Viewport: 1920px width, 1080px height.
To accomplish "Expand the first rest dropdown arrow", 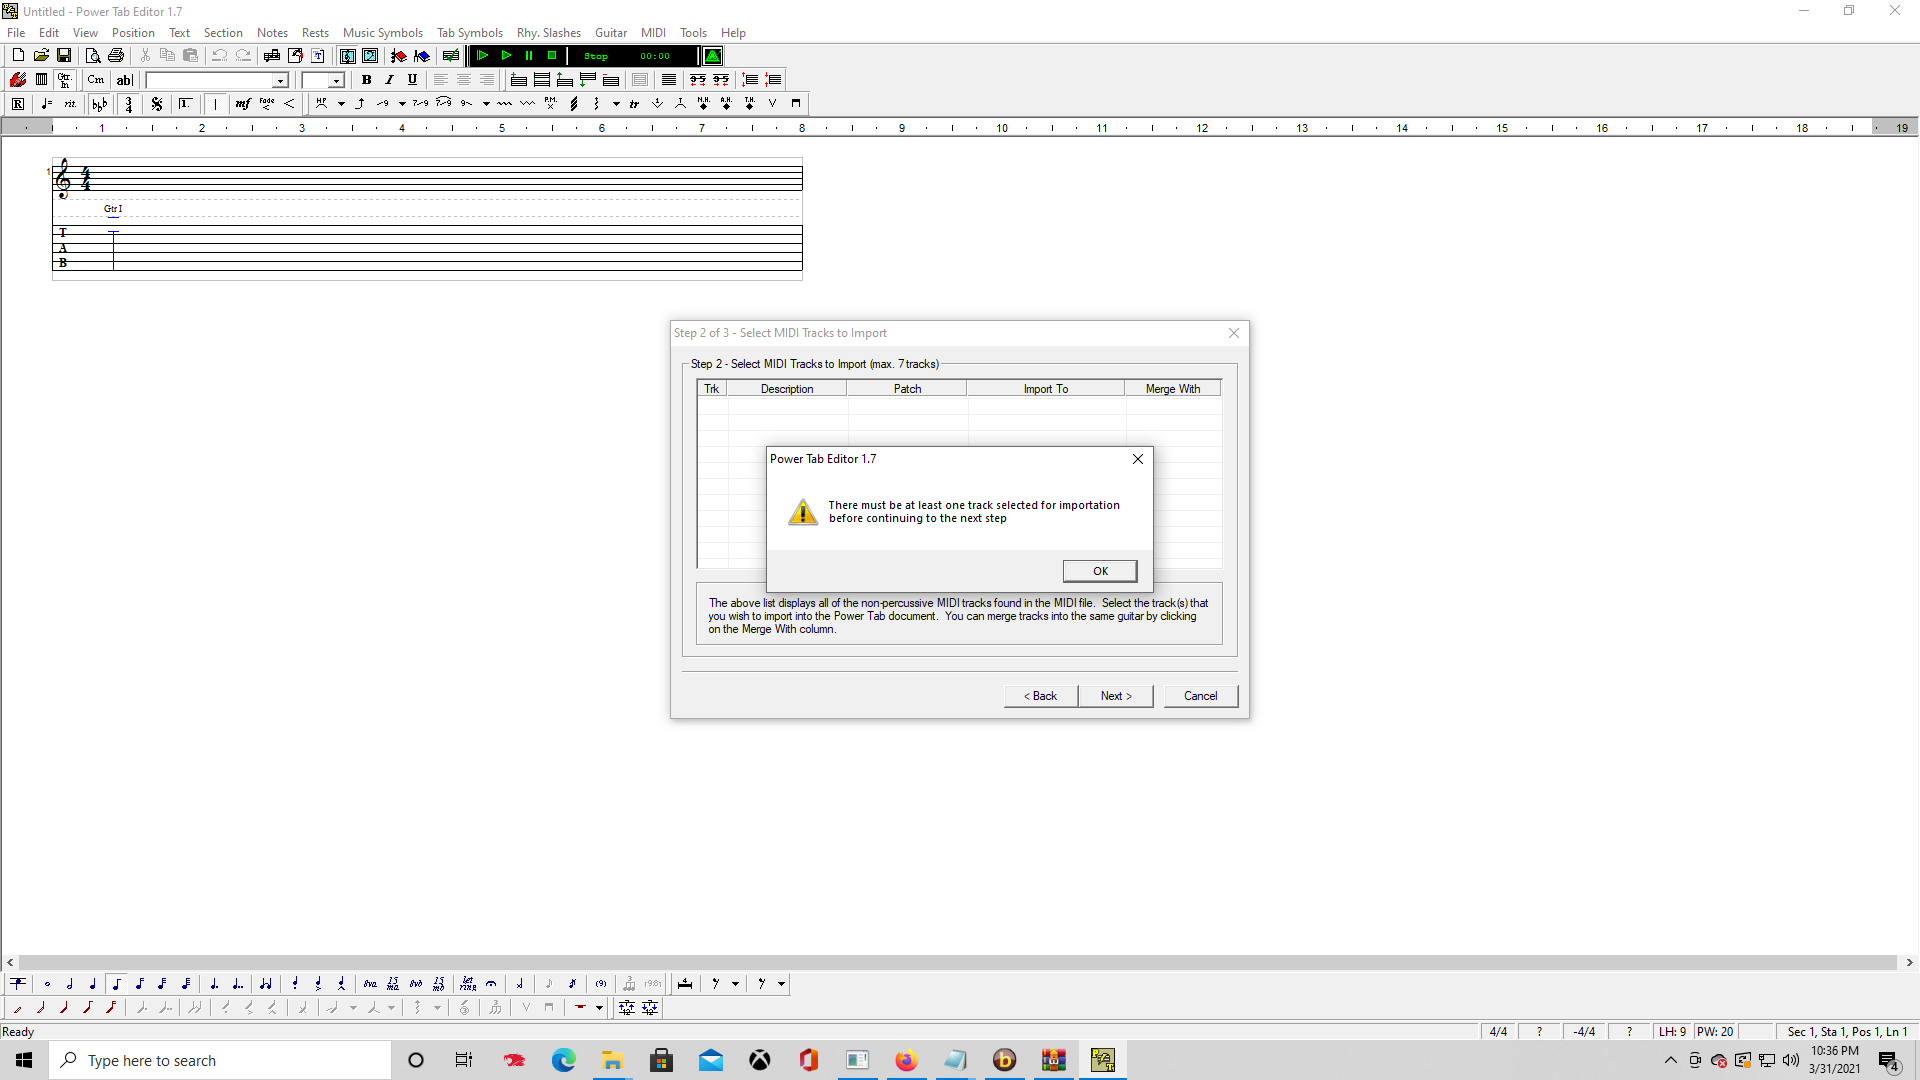I will pos(735,984).
